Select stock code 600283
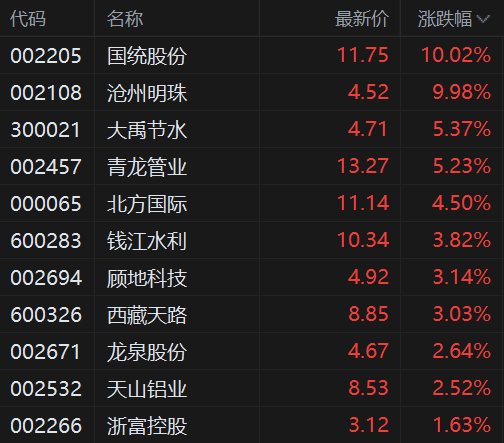 46,241
